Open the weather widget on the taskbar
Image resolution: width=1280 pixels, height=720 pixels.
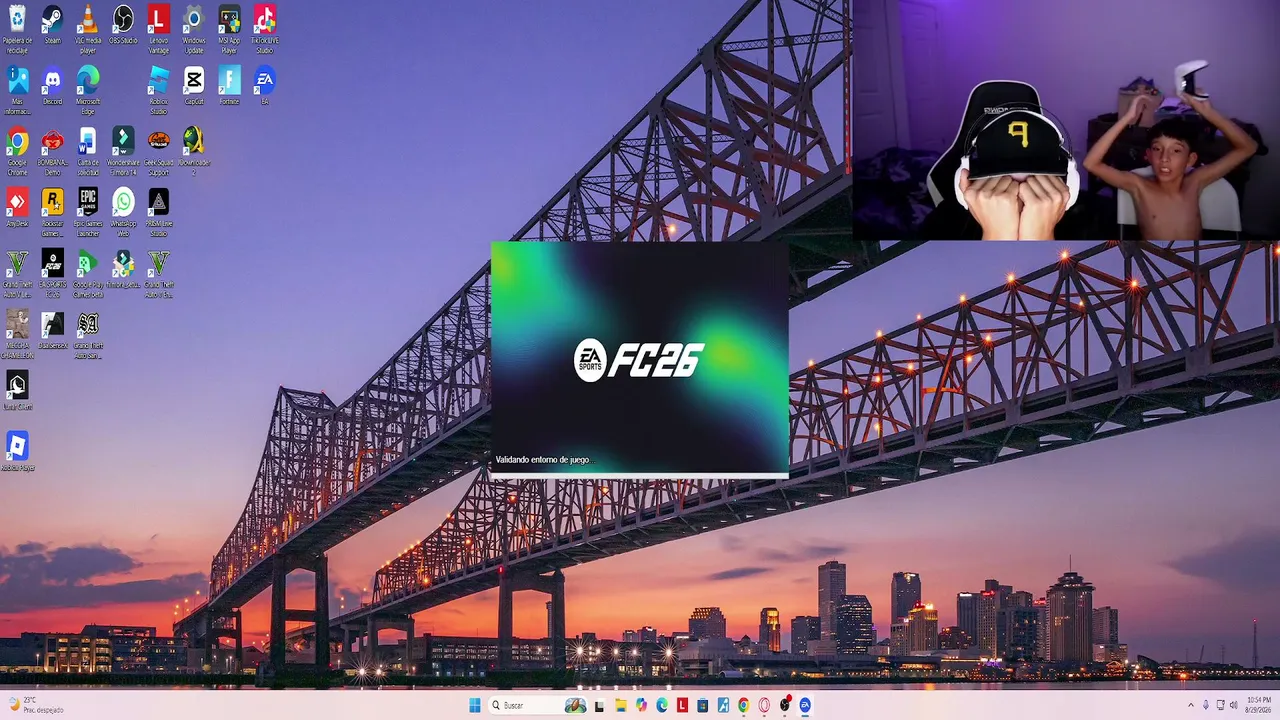(x=36, y=705)
